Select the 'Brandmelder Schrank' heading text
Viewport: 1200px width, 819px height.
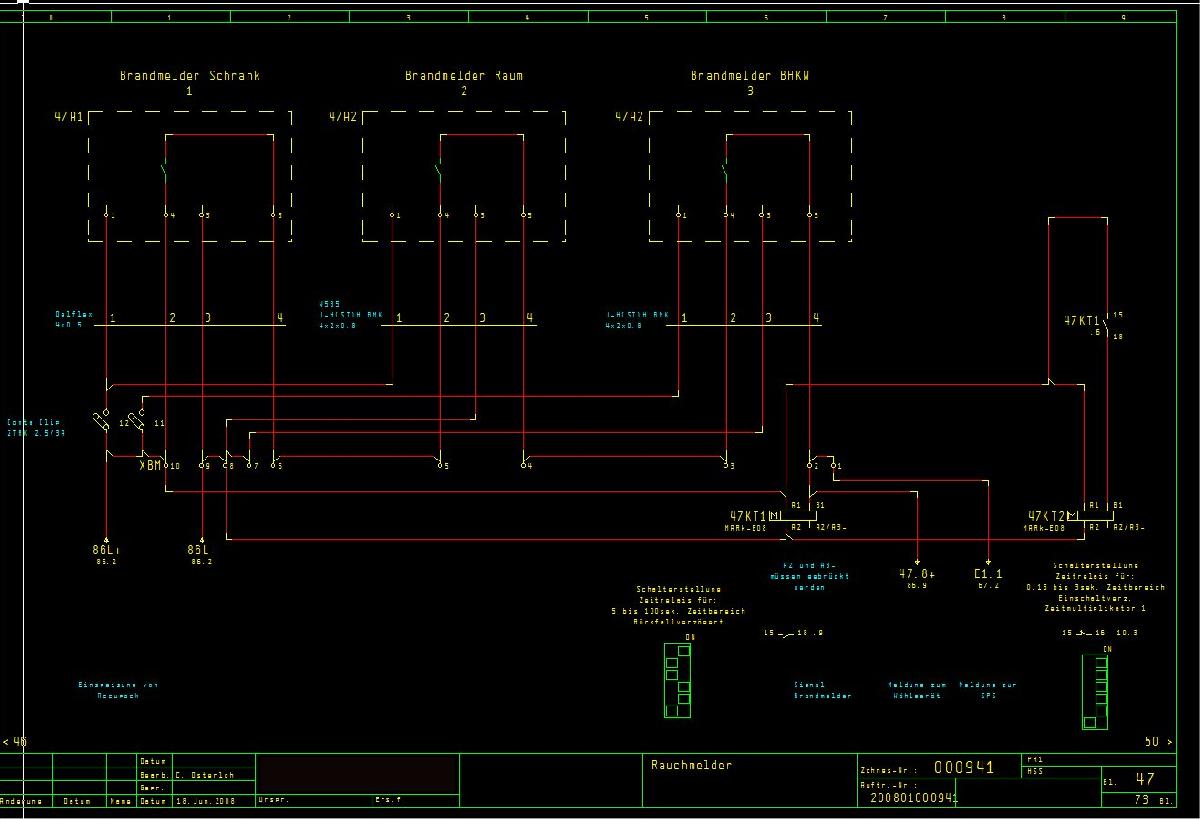[189, 76]
